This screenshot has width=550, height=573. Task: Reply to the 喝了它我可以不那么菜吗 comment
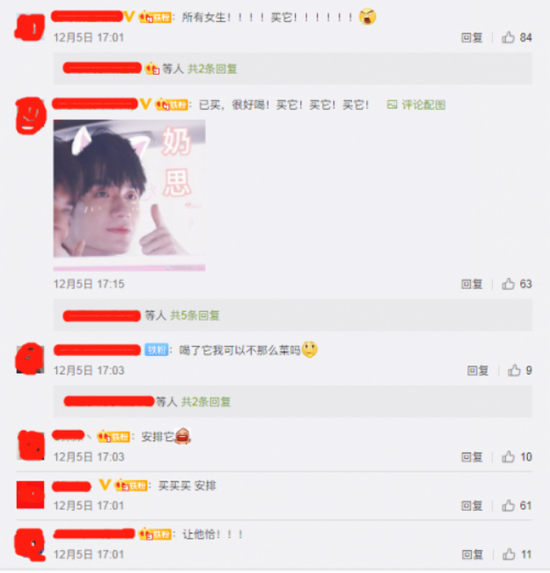point(478,371)
